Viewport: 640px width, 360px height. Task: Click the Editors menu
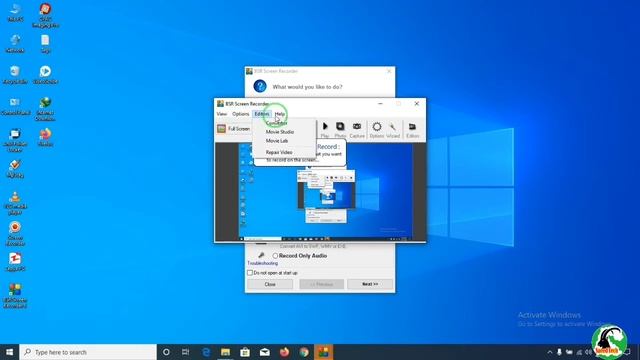(262, 114)
